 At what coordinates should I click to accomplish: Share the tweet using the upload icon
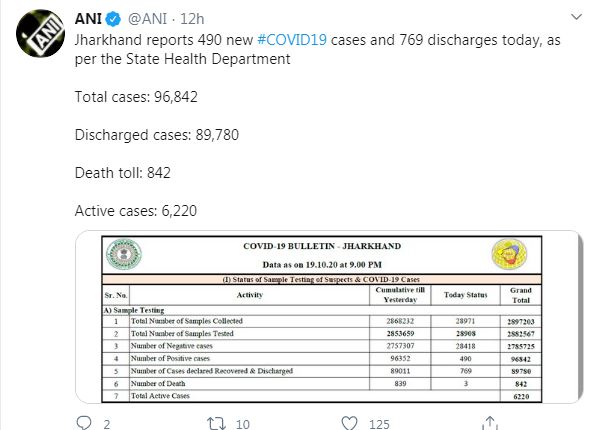tap(490, 423)
